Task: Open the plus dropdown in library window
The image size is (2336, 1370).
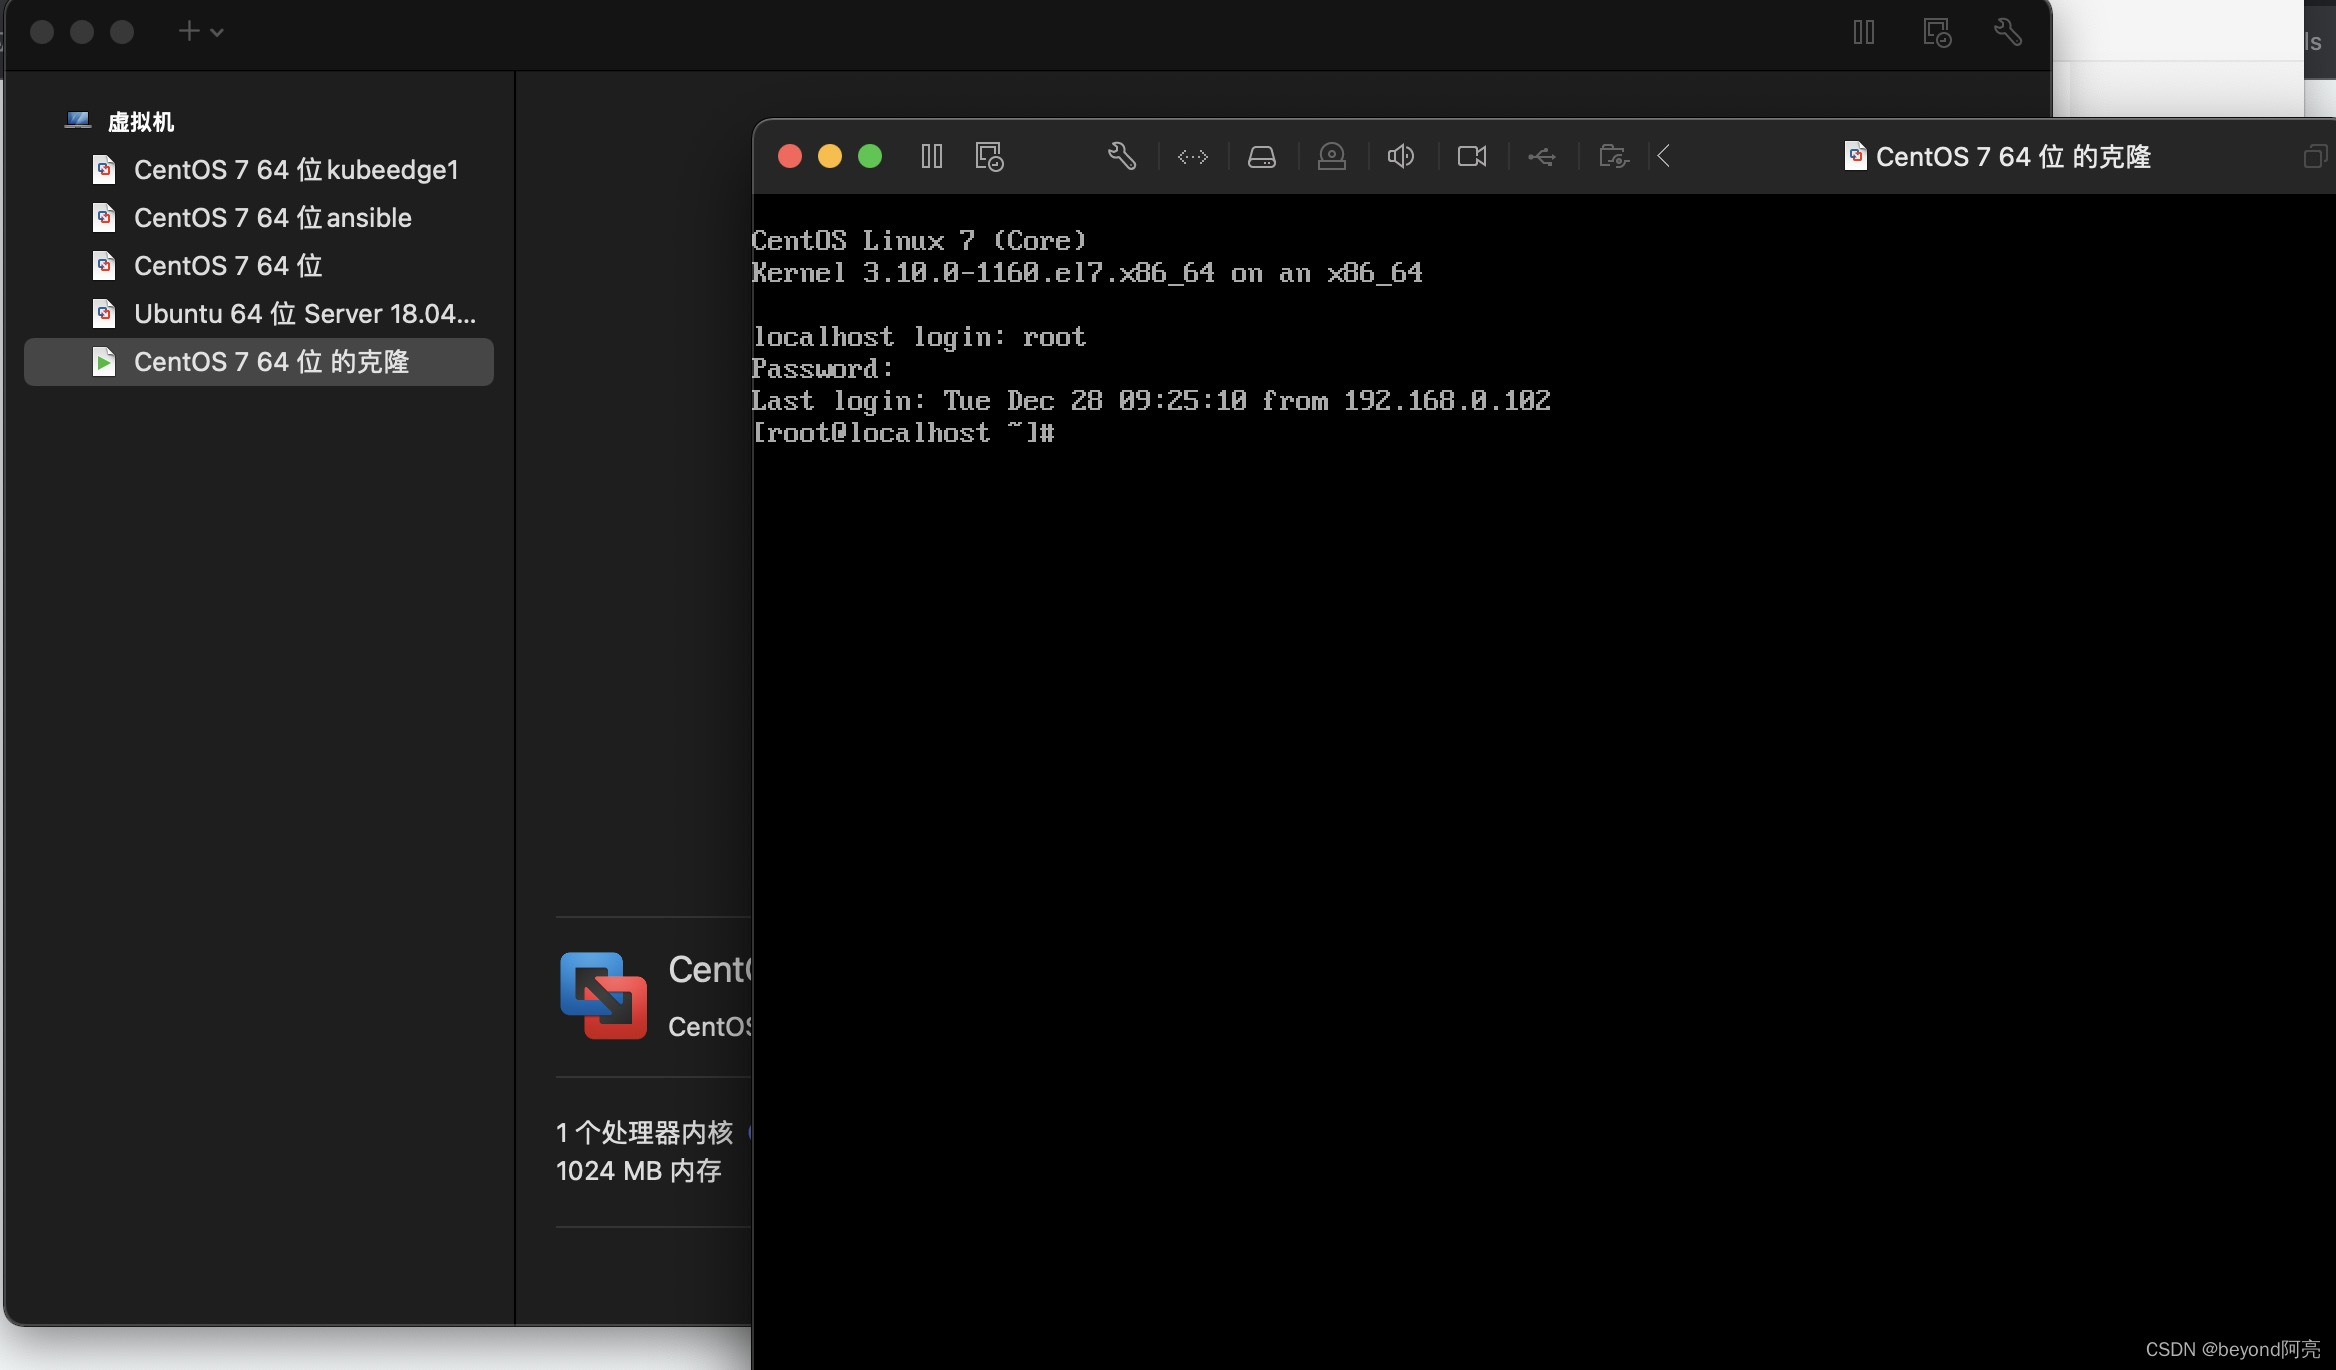Action: click(x=189, y=32)
